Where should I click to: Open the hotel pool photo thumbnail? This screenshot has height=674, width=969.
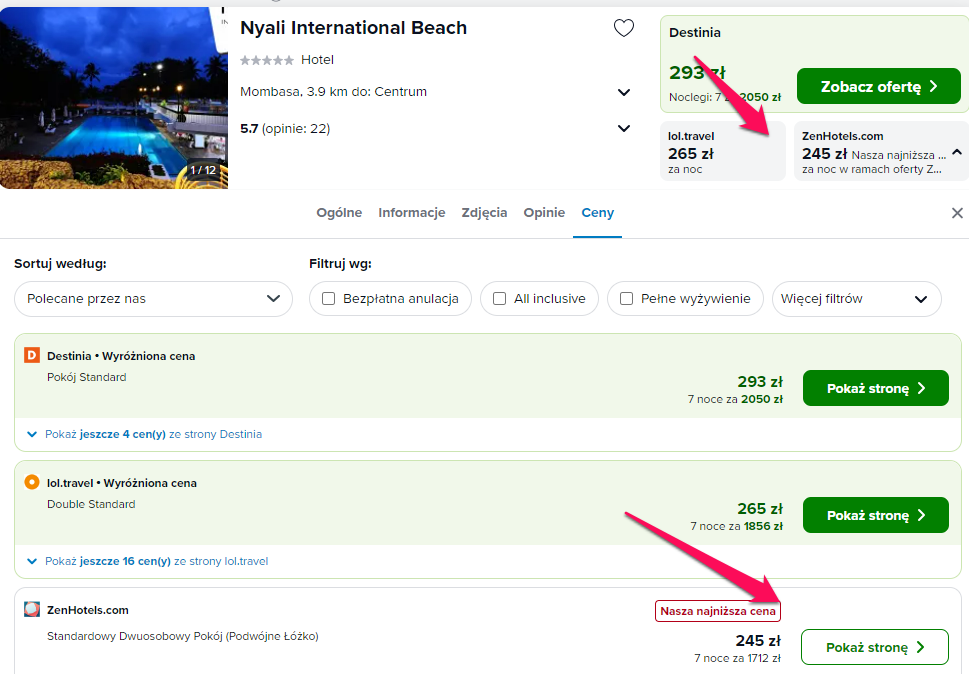click(114, 98)
